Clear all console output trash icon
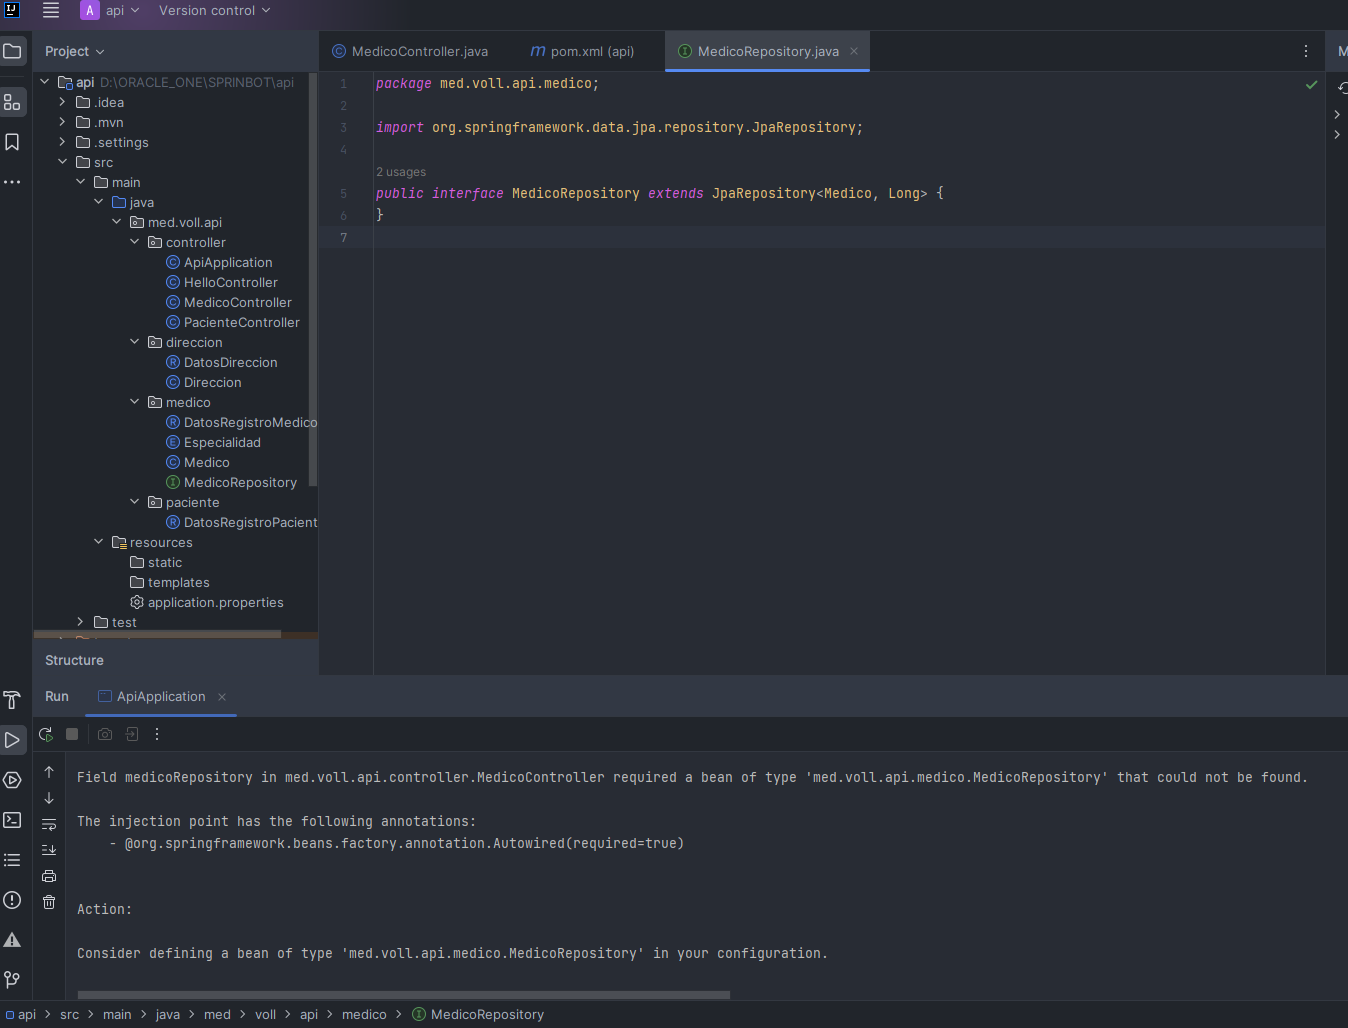This screenshot has width=1348, height=1028. pyautogui.click(x=49, y=902)
